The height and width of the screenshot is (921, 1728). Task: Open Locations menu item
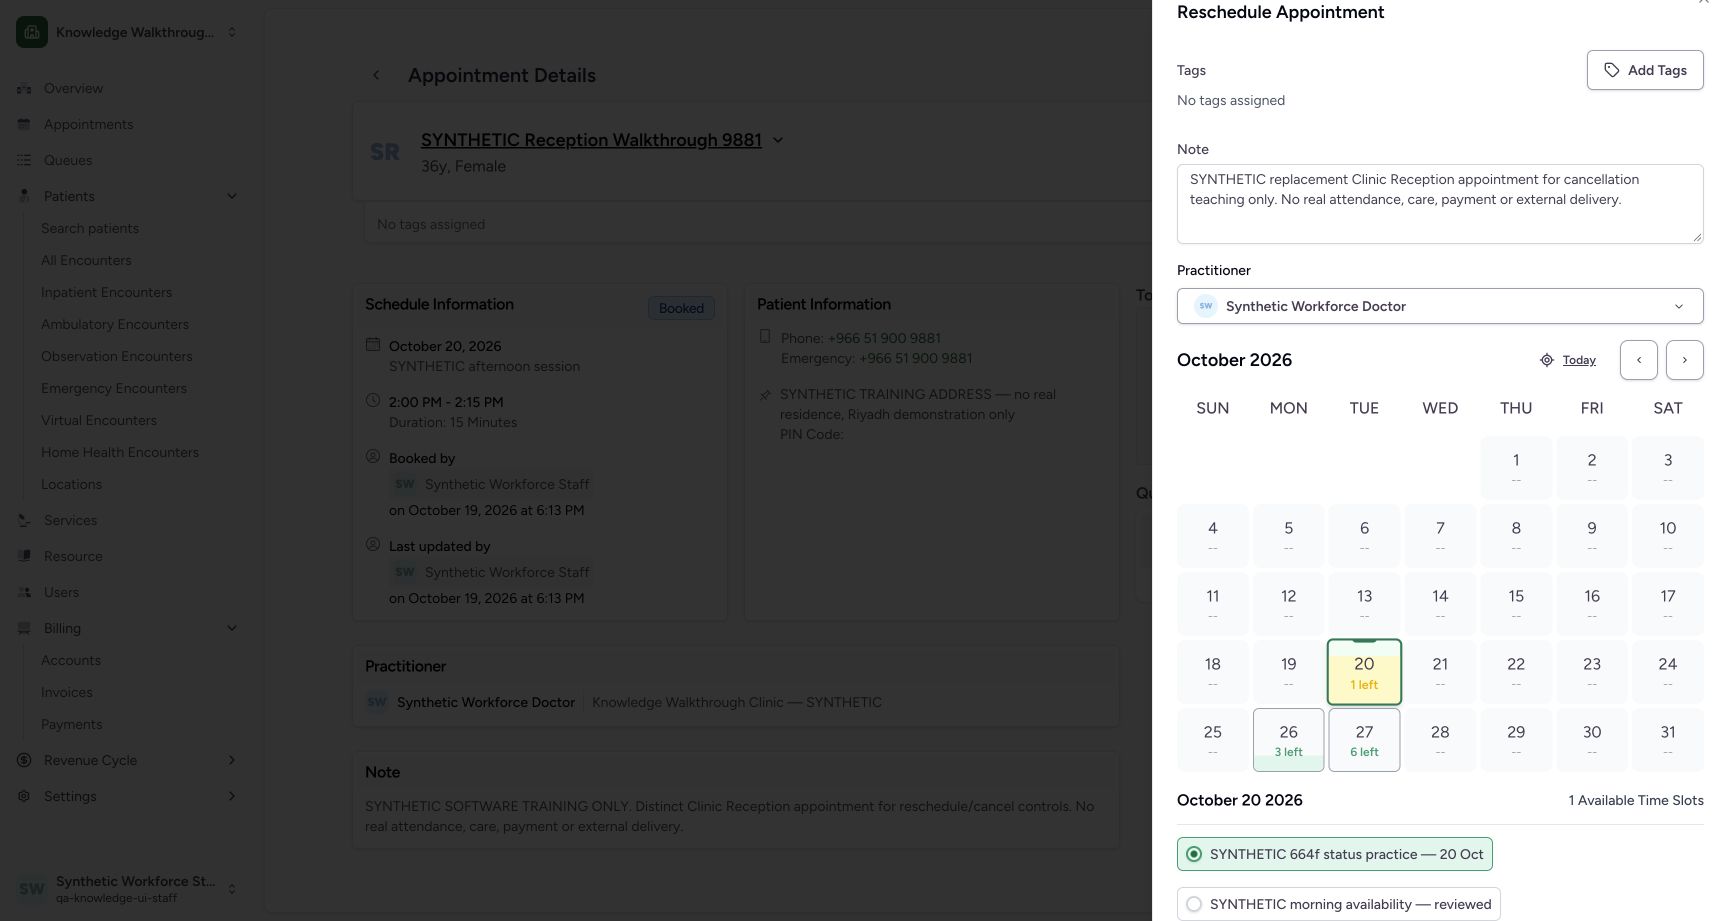71,484
